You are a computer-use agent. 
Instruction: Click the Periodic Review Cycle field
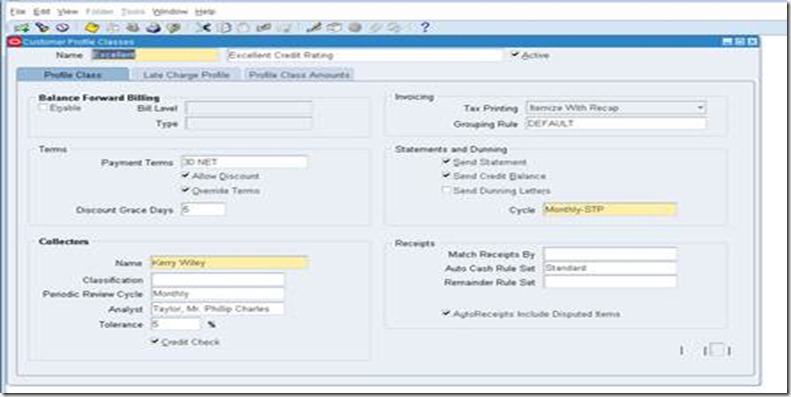tap(217, 294)
